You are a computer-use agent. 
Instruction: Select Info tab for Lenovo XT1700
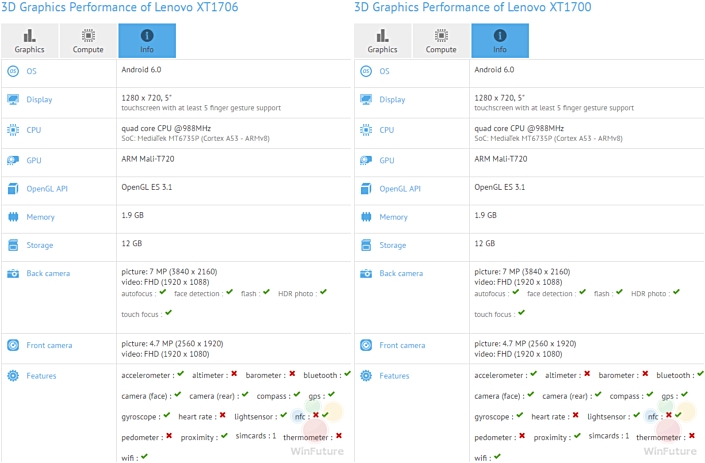click(x=500, y=41)
